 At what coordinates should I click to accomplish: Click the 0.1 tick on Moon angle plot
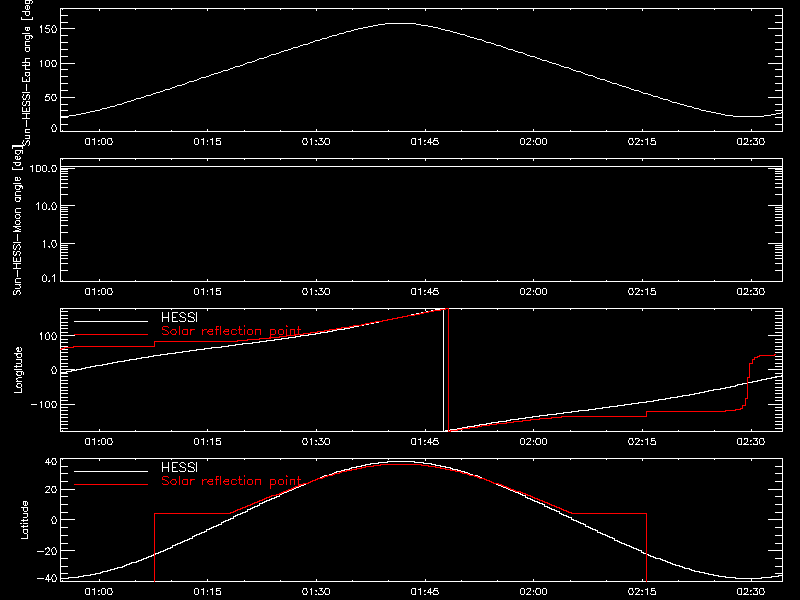(x=49, y=278)
